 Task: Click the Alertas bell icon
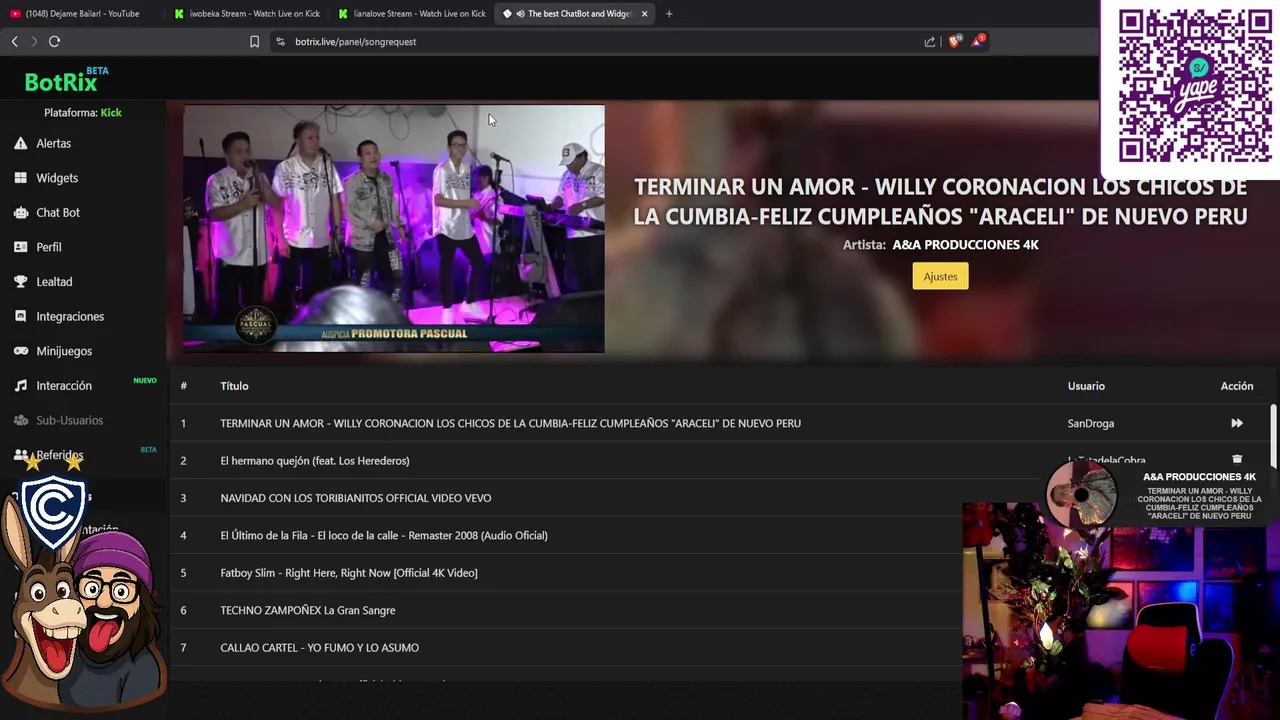pyautogui.click(x=20, y=143)
